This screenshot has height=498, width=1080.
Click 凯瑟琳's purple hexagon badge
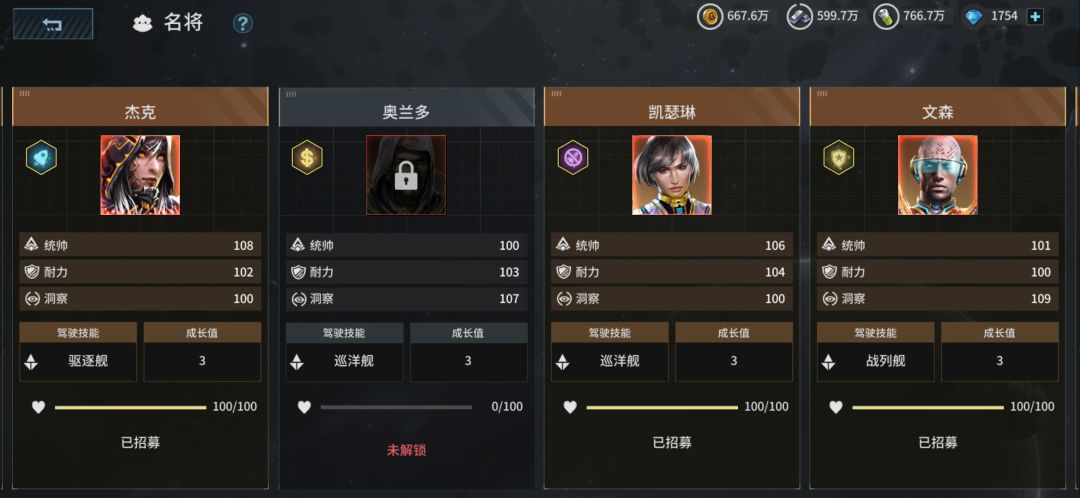coord(573,157)
